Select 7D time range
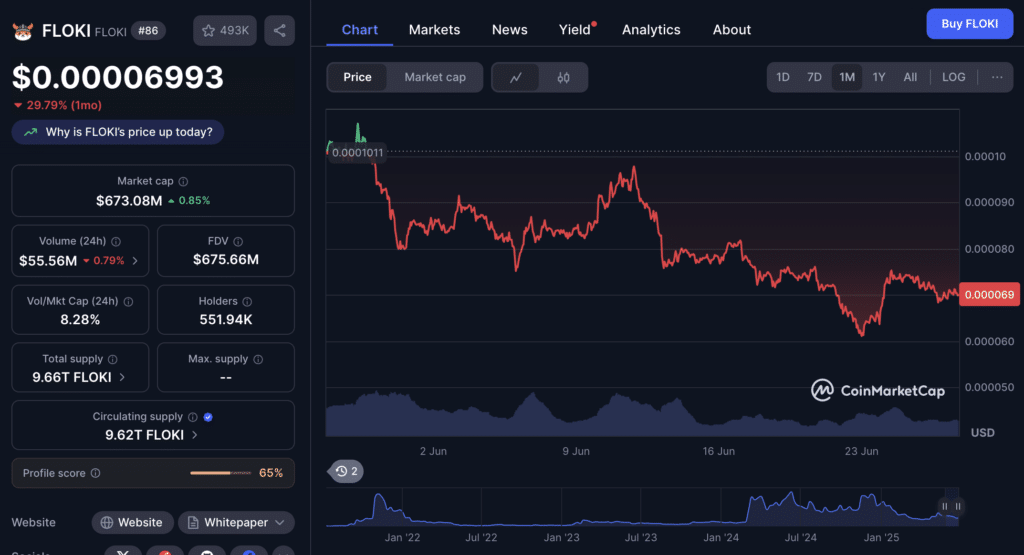 (814, 77)
